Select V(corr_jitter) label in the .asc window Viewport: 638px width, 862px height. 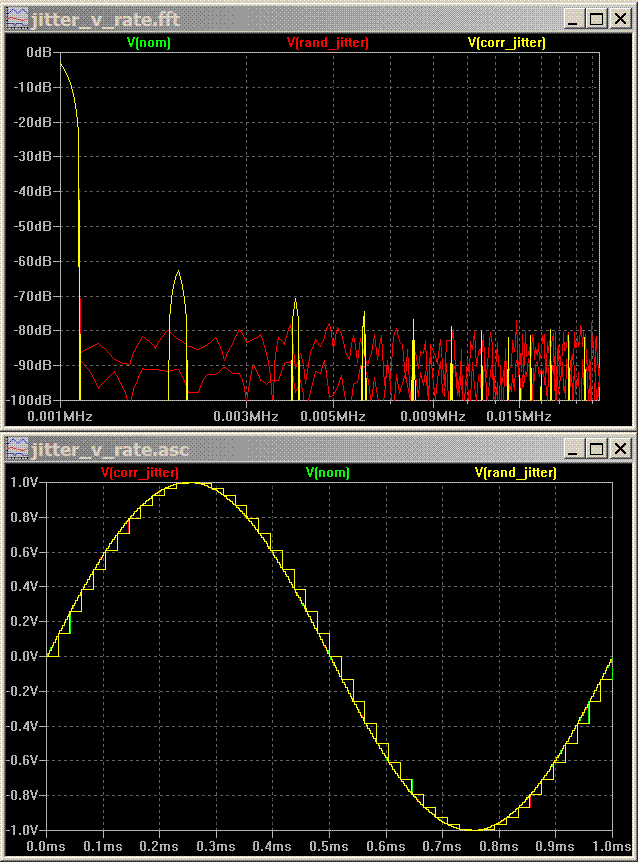tap(140, 473)
